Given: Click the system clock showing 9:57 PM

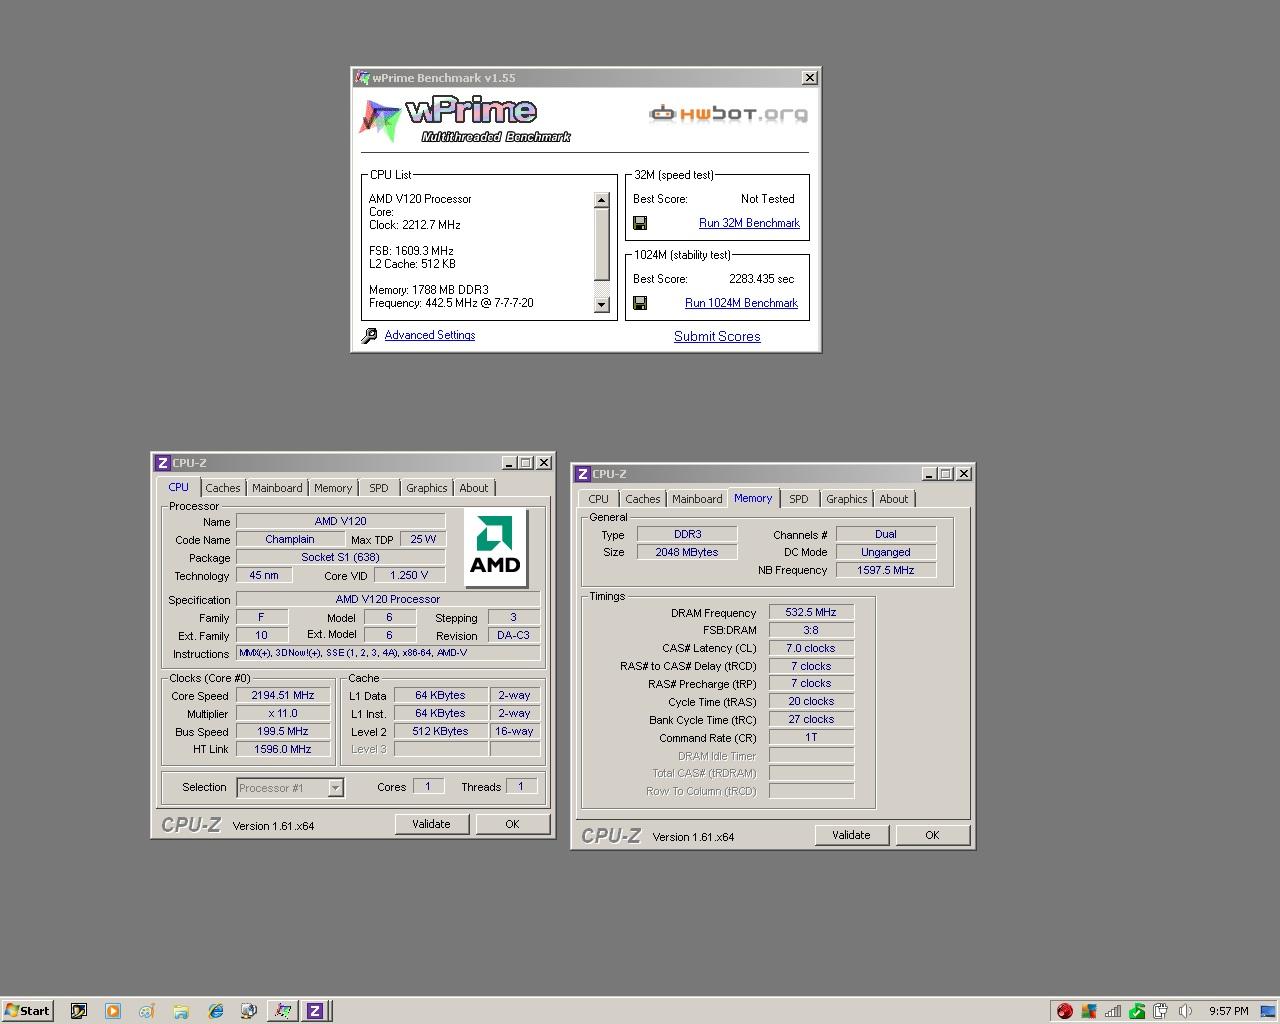Looking at the screenshot, I should [1228, 1011].
